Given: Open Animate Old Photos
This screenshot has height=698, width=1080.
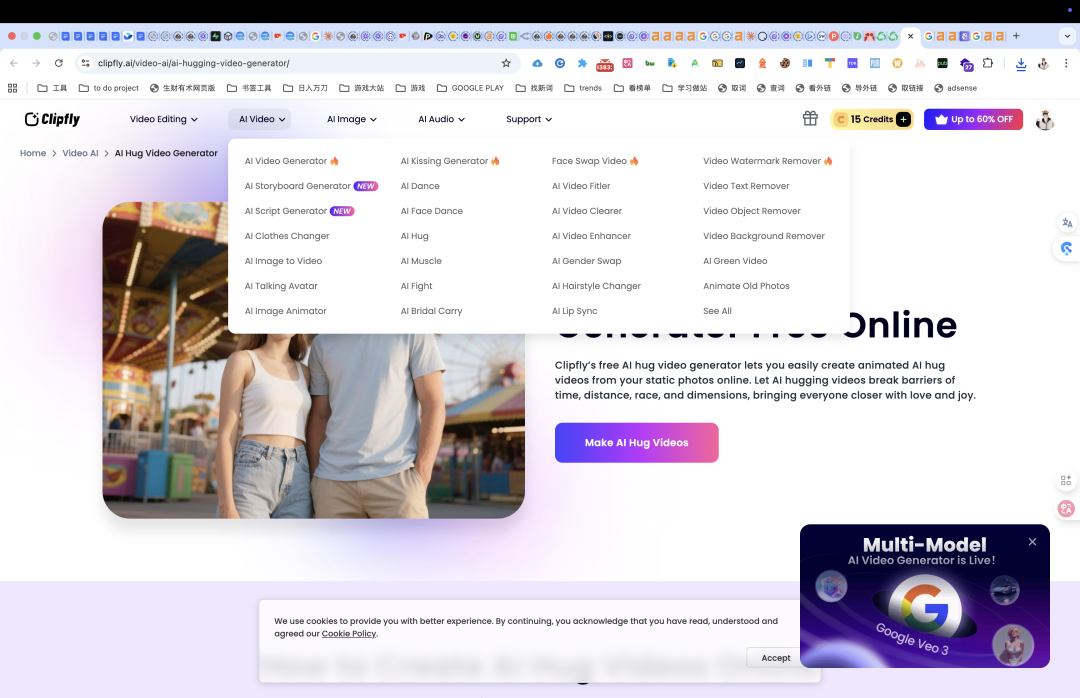Looking at the screenshot, I should pos(747,286).
